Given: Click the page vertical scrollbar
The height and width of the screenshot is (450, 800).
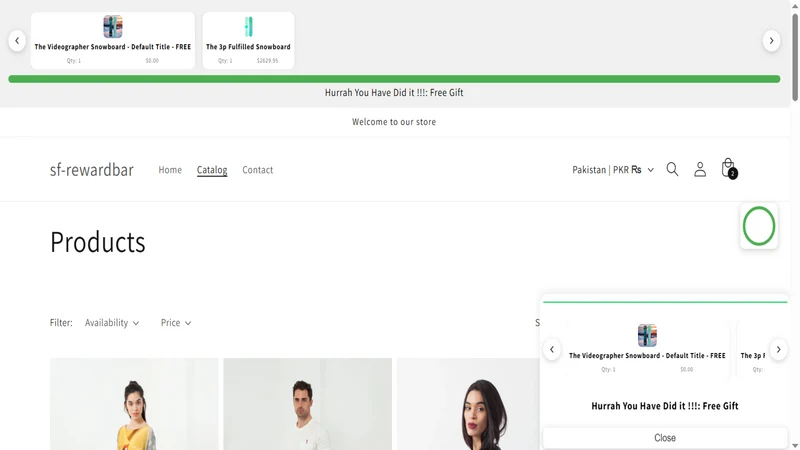Looking at the screenshot, I should coord(795,57).
